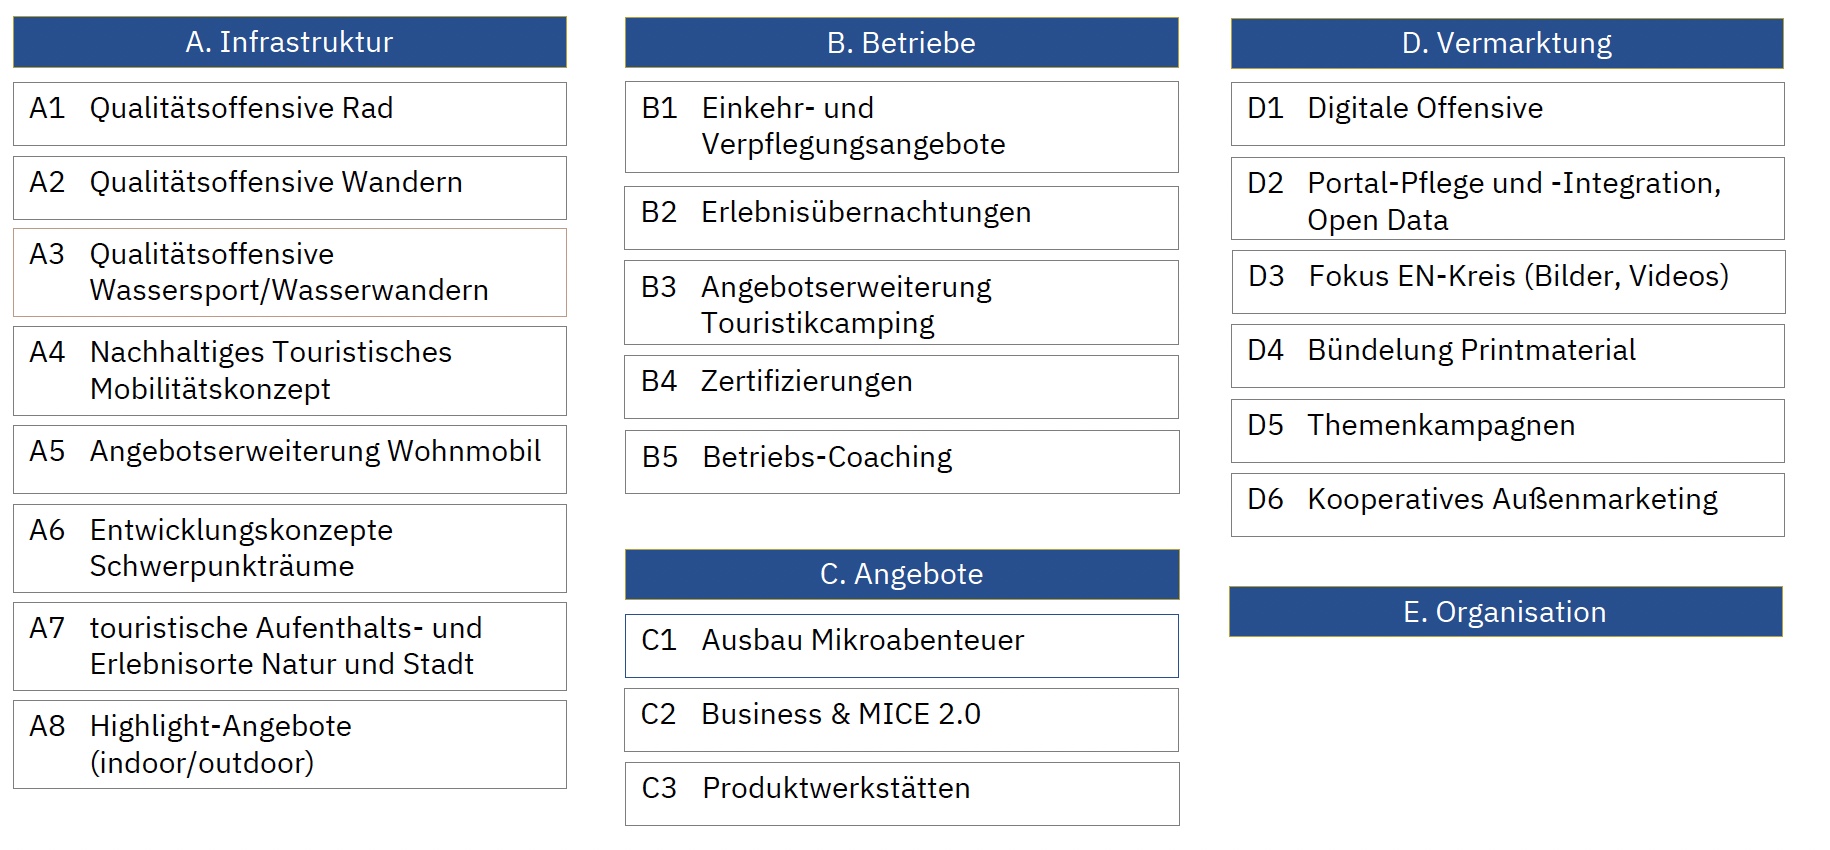Select C2 Business & MICE 2.0
The image size is (1830, 850).
[x=902, y=720]
